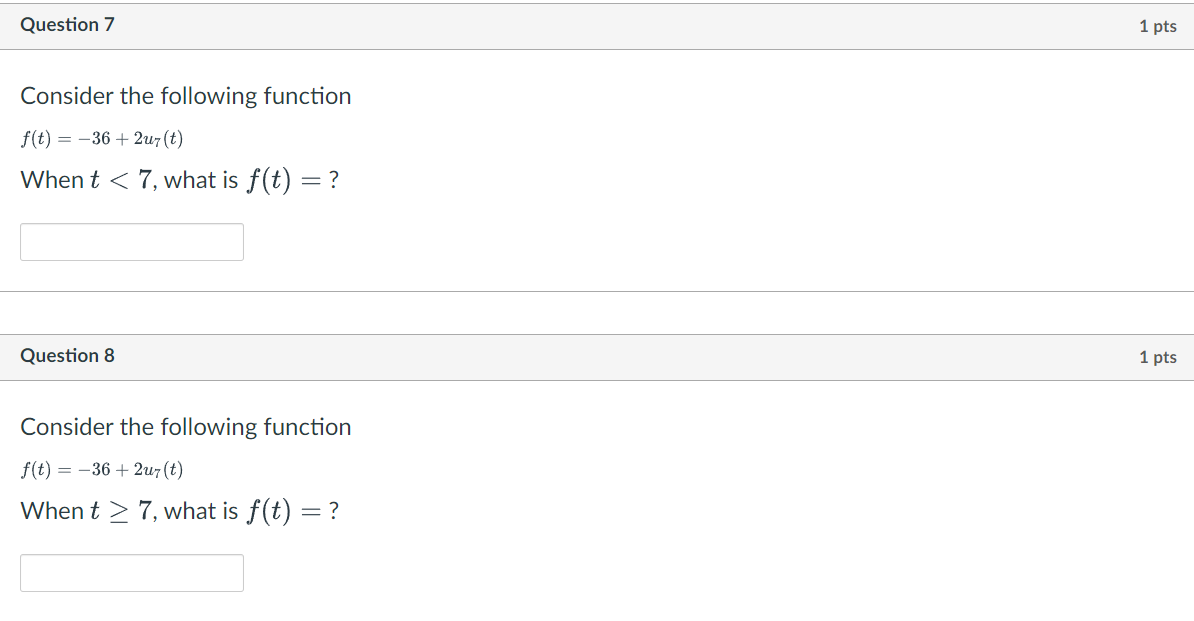The image size is (1194, 621).
Task: Click the gray Question 7 title bar
Action: click(x=597, y=25)
